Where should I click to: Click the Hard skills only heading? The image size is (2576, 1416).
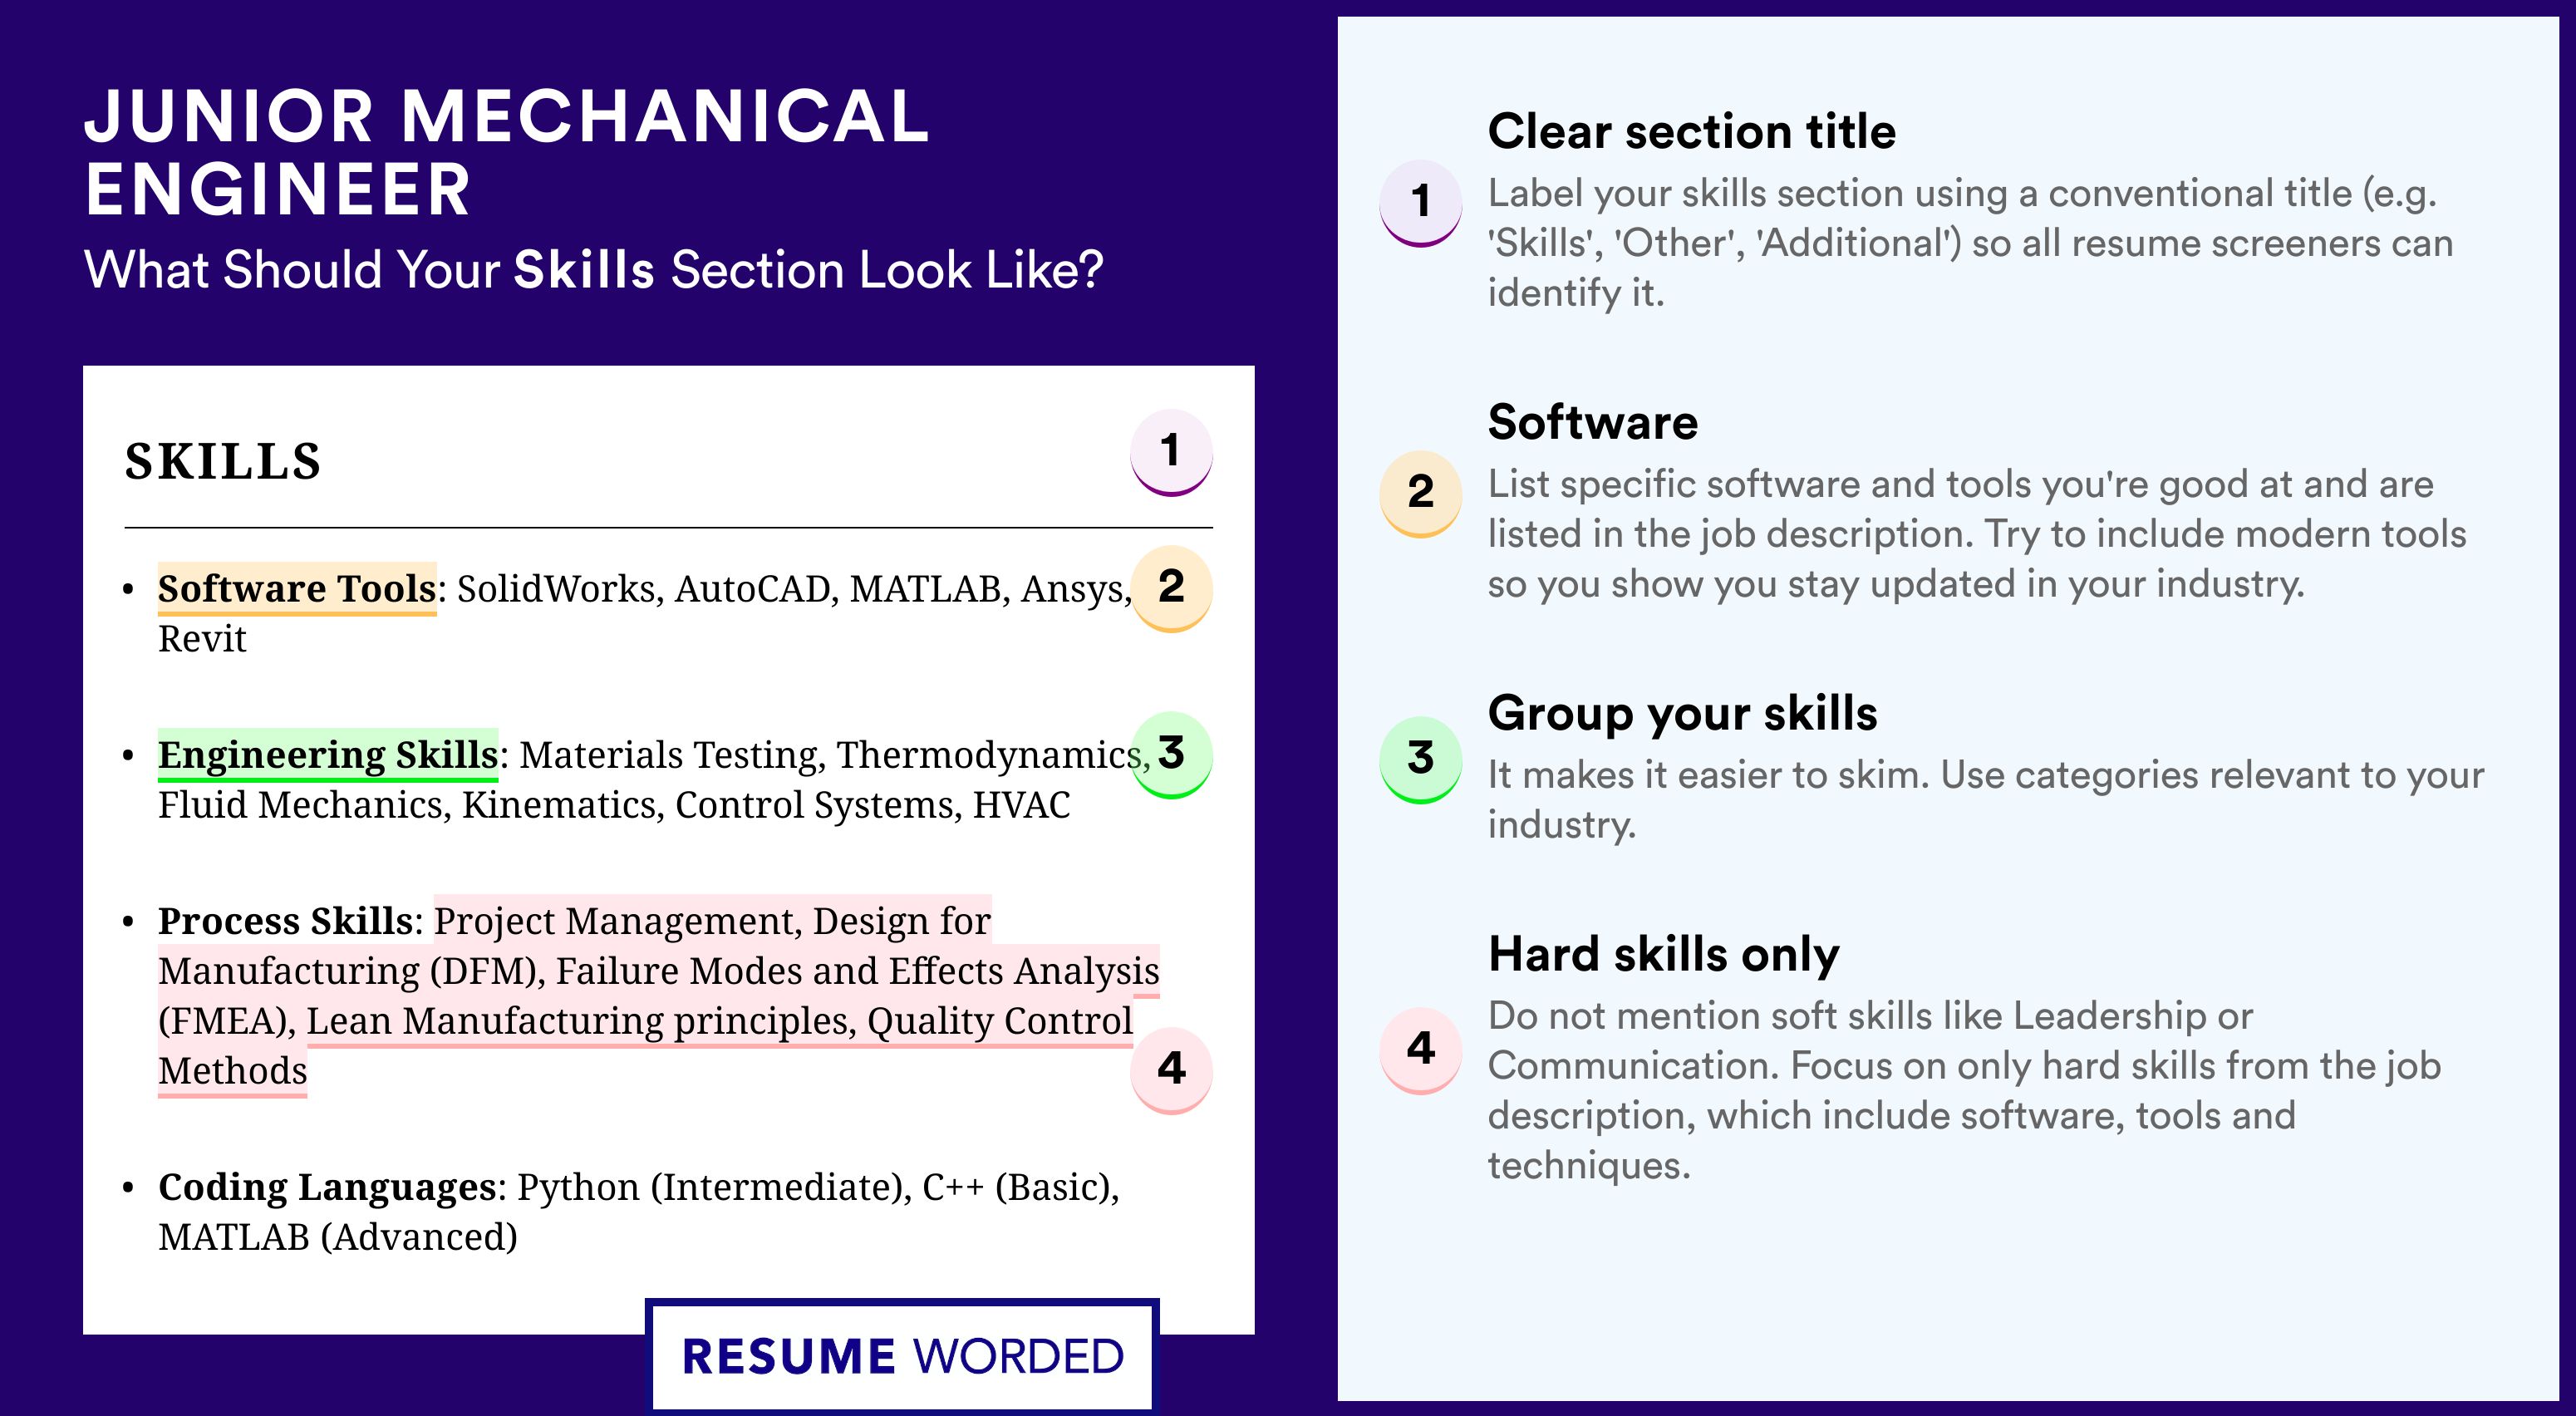pyautogui.click(x=1663, y=954)
